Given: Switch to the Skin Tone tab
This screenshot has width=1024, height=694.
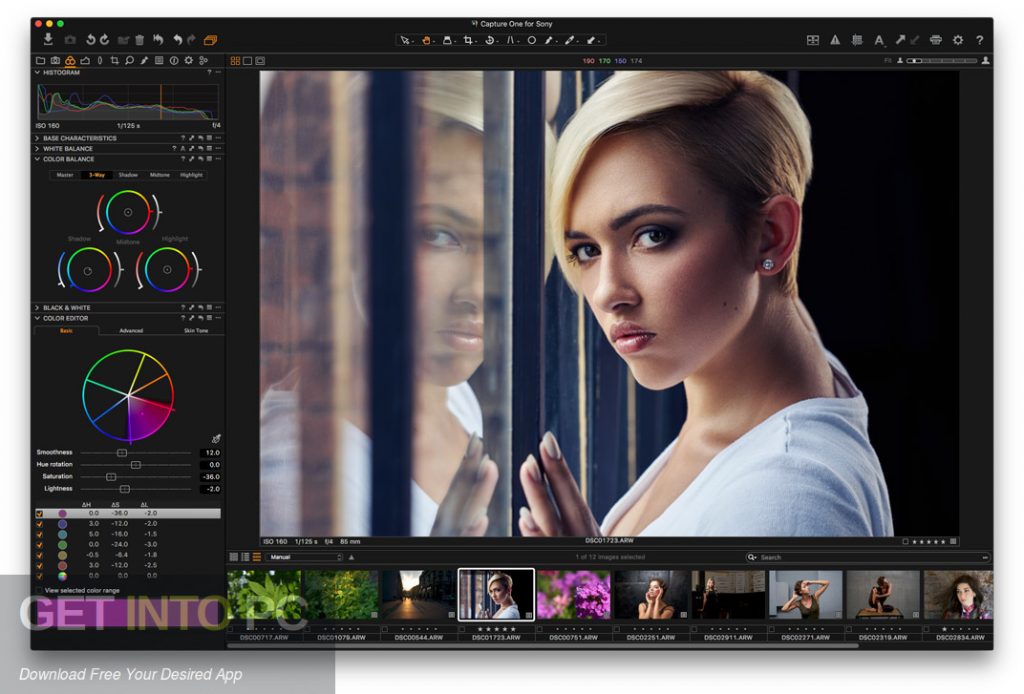Looking at the screenshot, I should click(x=195, y=331).
